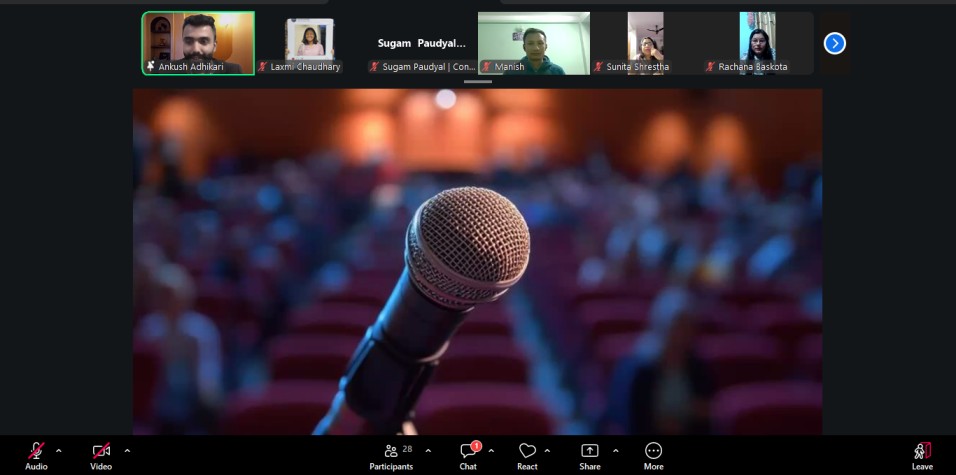956x475 pixels.
Task: Expand video options arrow next to Video
Action: 127,450
